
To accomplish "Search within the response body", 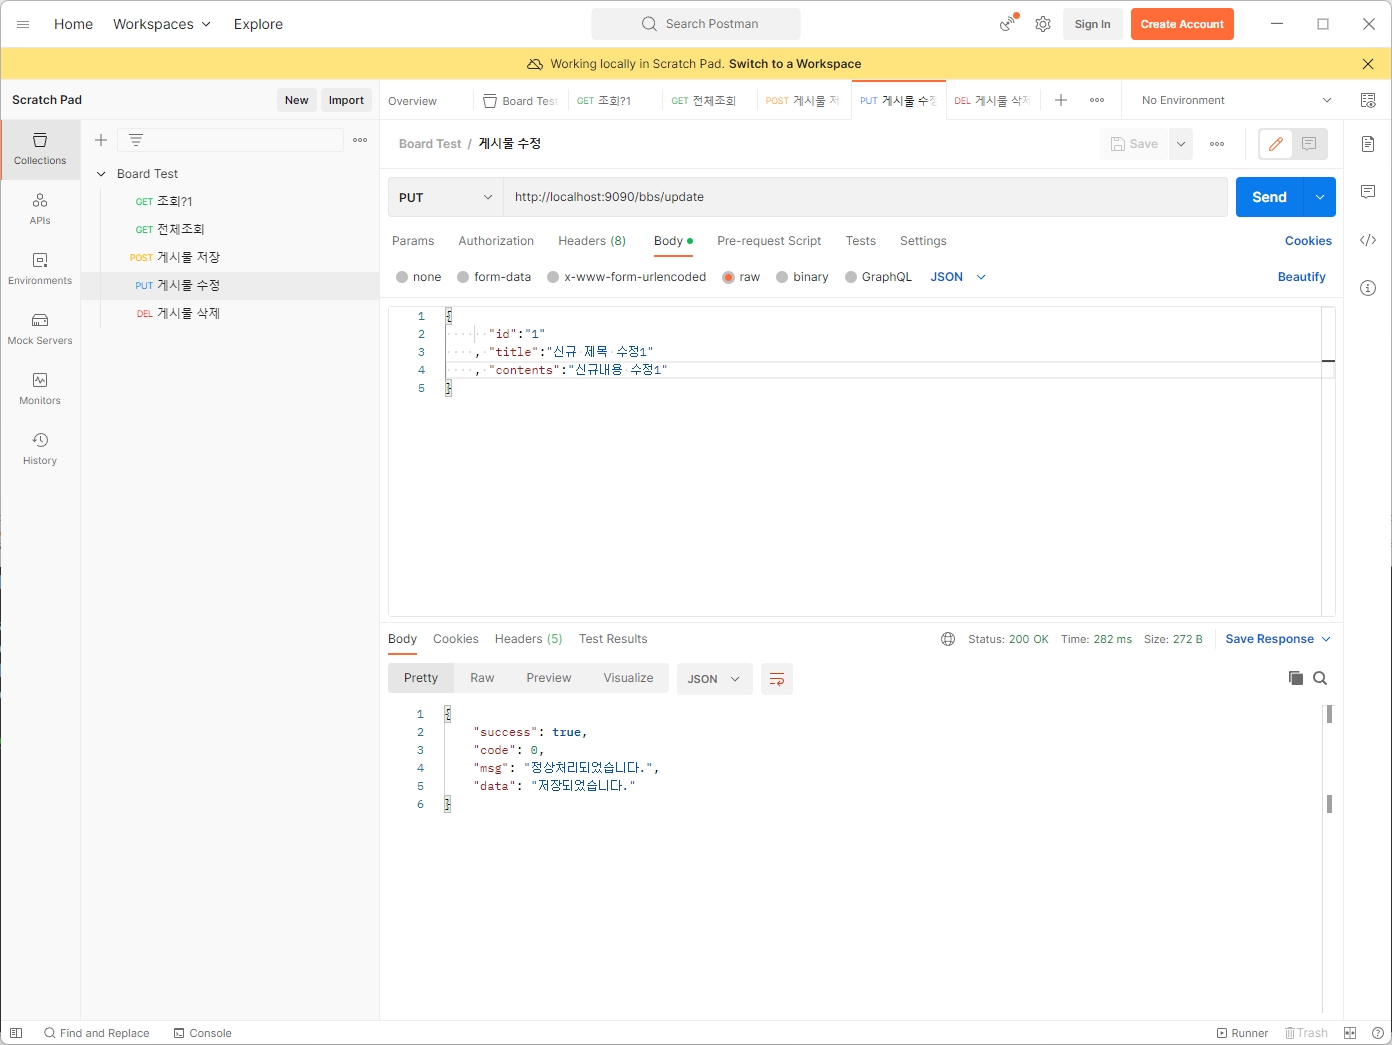I will click(1320, 678).
